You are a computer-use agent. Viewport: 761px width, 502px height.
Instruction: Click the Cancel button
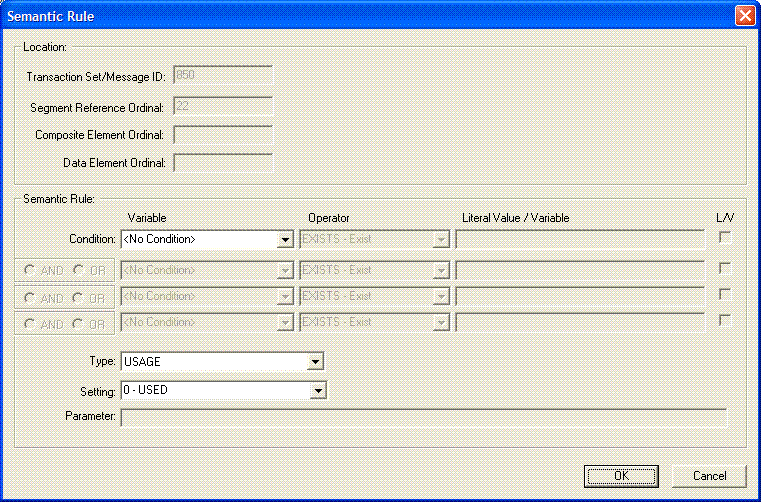pyautogui.click(x=709, y=476)
